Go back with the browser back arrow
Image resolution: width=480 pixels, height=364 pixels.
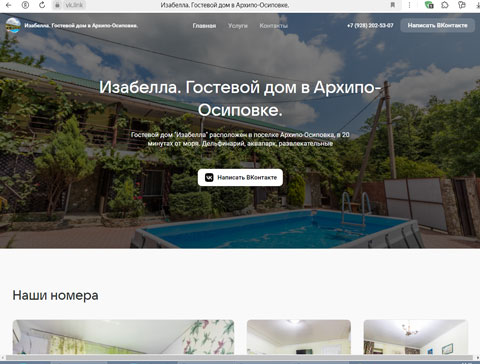click(x=9, y=5)
